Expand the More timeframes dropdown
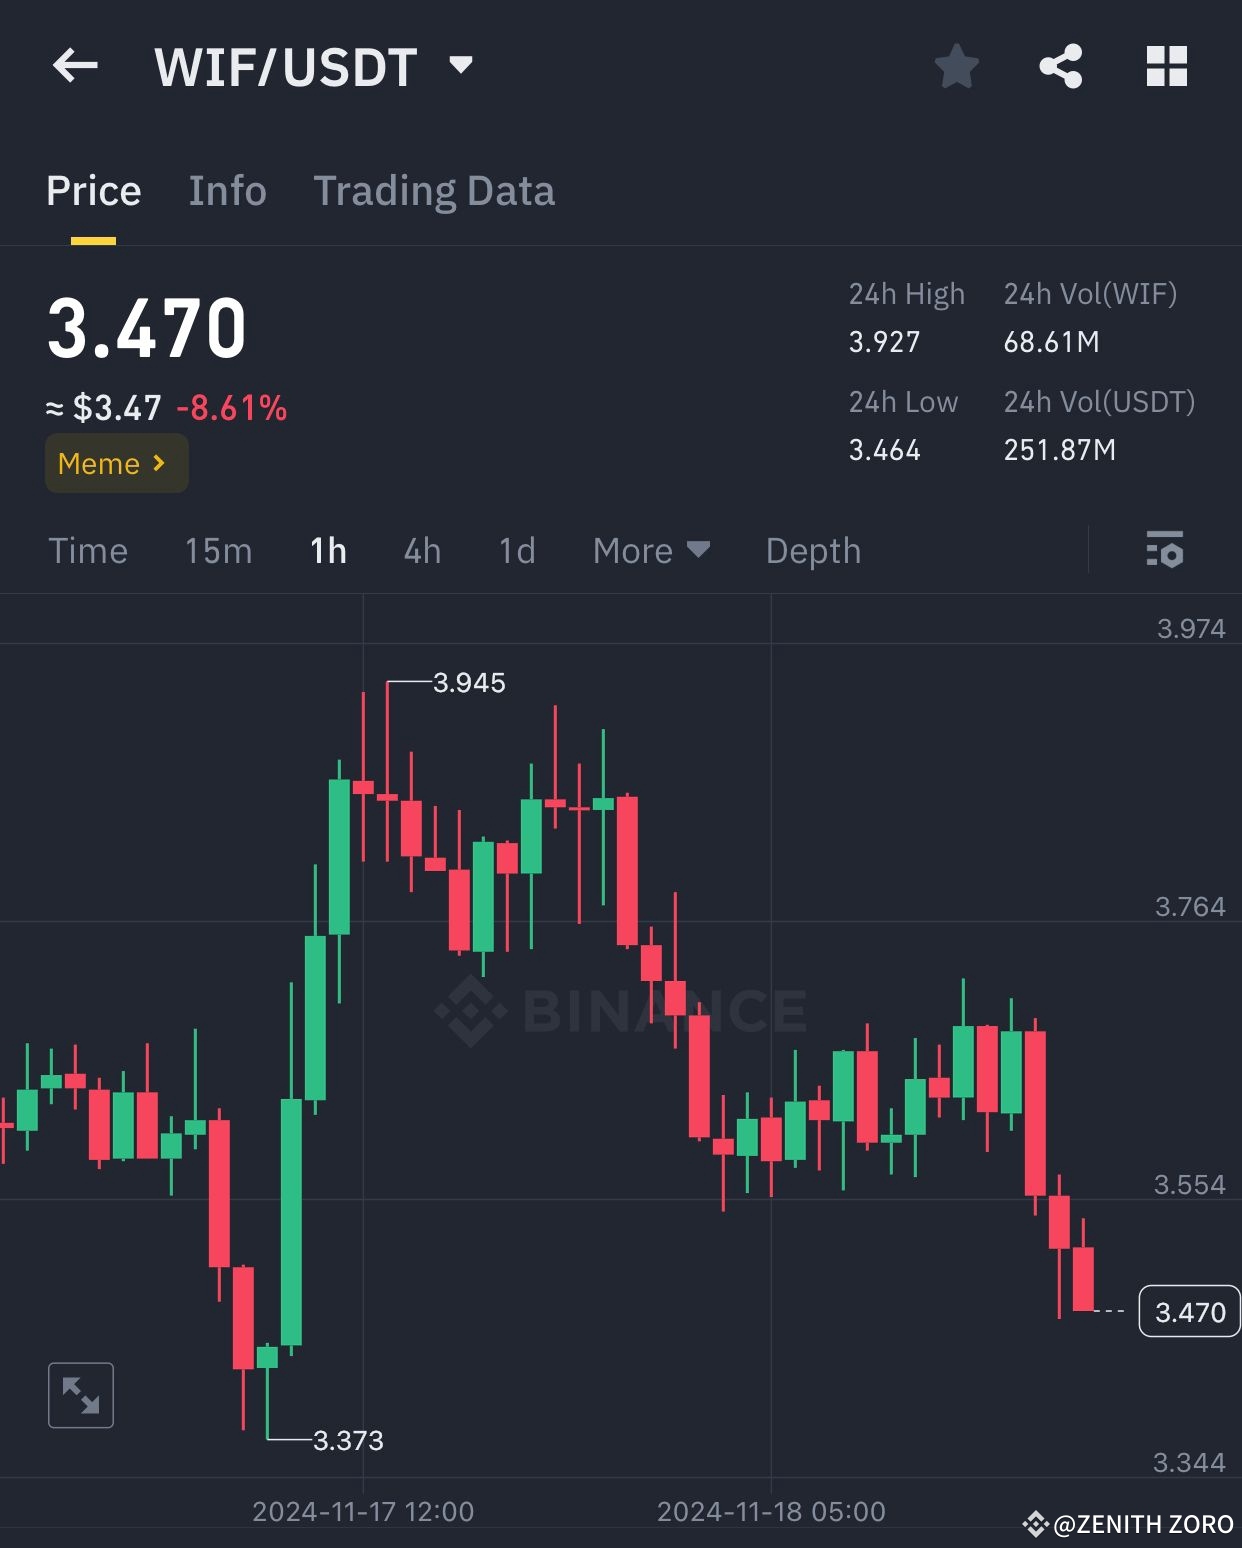Viewport: 1242px width, 1548px height. coord(651,550)
